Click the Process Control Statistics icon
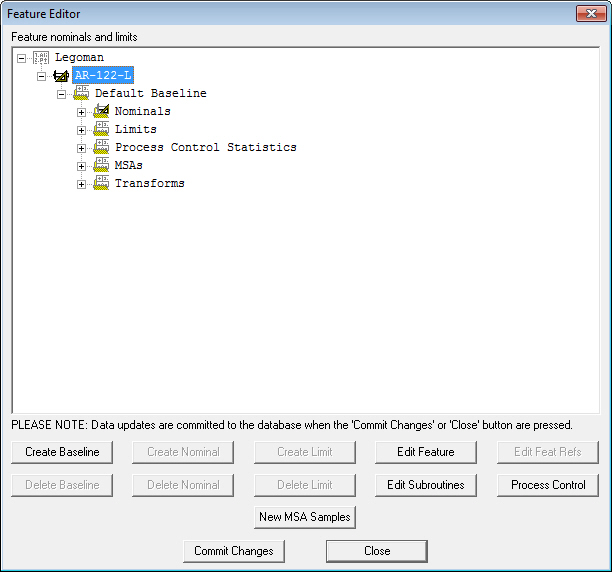 click(x=101, y=148)
